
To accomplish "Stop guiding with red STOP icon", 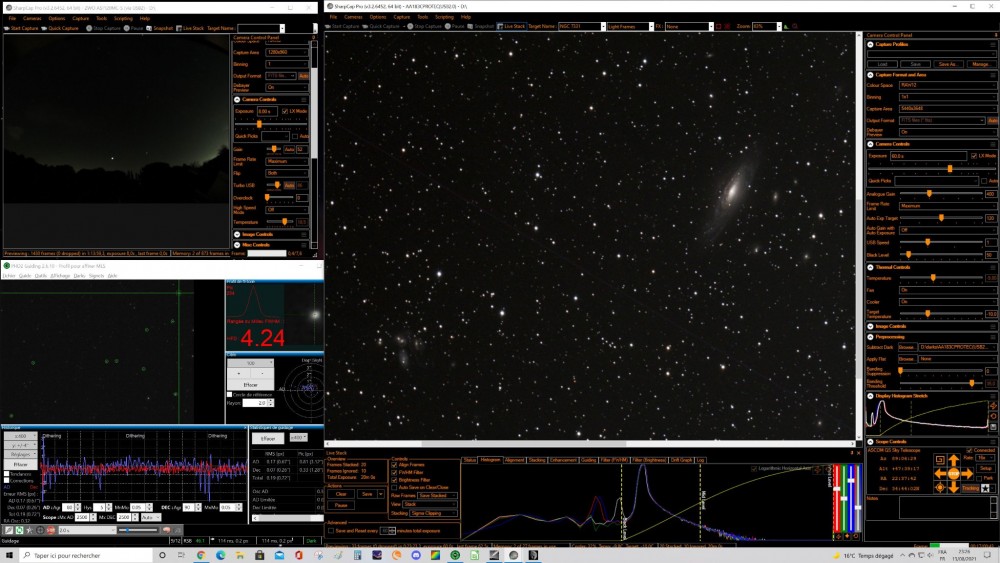I will 51,530.
